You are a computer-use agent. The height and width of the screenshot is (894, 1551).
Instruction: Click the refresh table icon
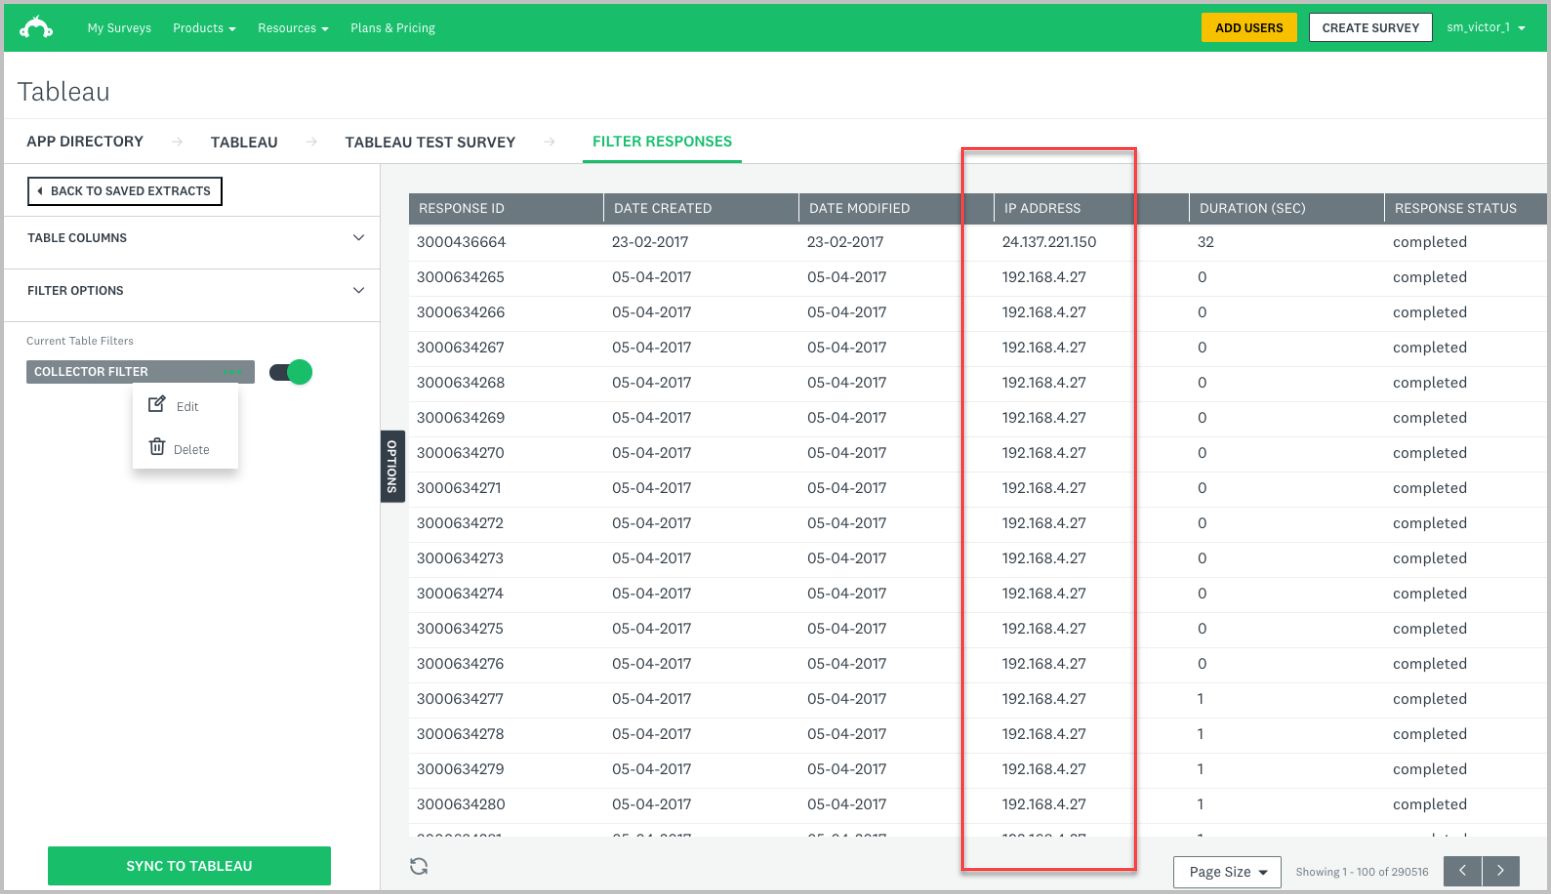tap(419, 866)
